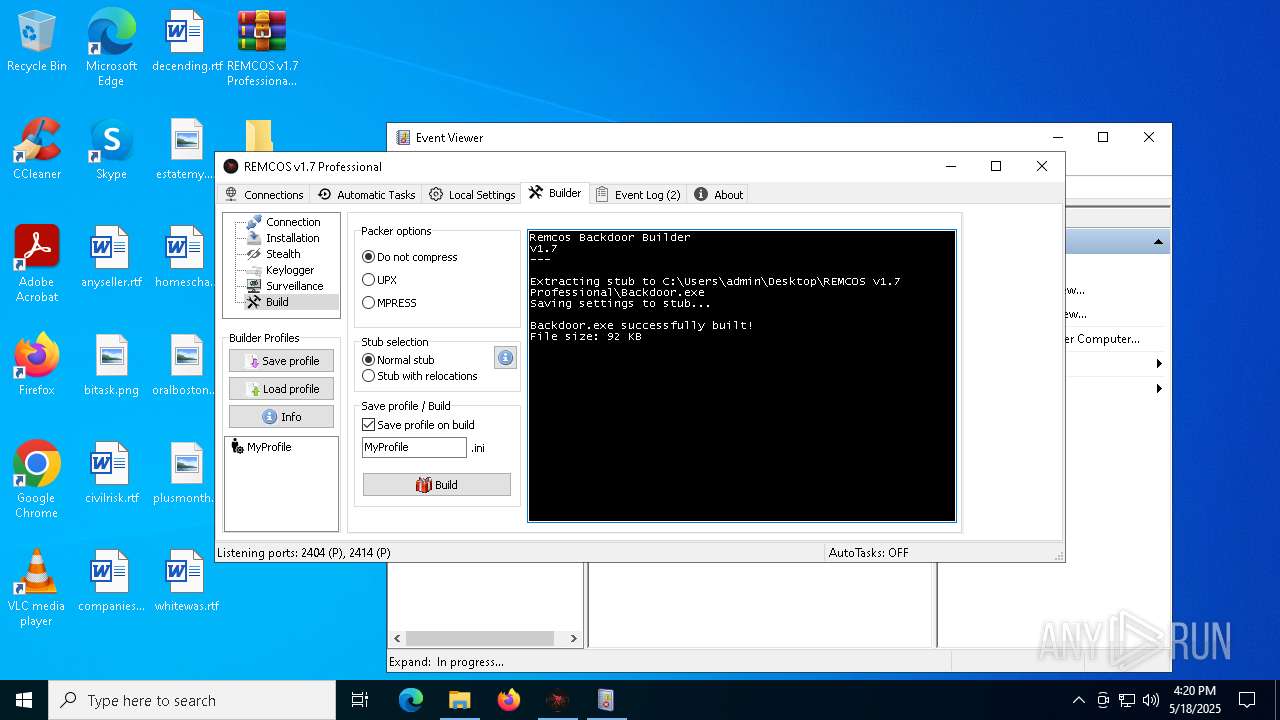Select Normal stub option
1280x720 pixels.
point(398,360)
